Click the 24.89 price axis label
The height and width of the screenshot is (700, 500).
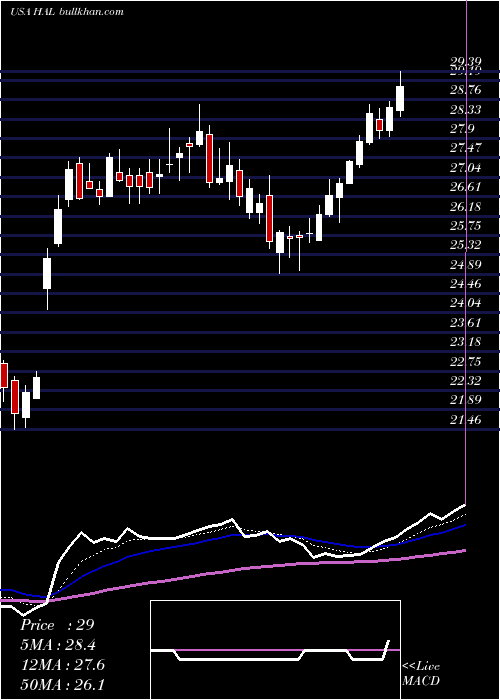pos(465,265)
